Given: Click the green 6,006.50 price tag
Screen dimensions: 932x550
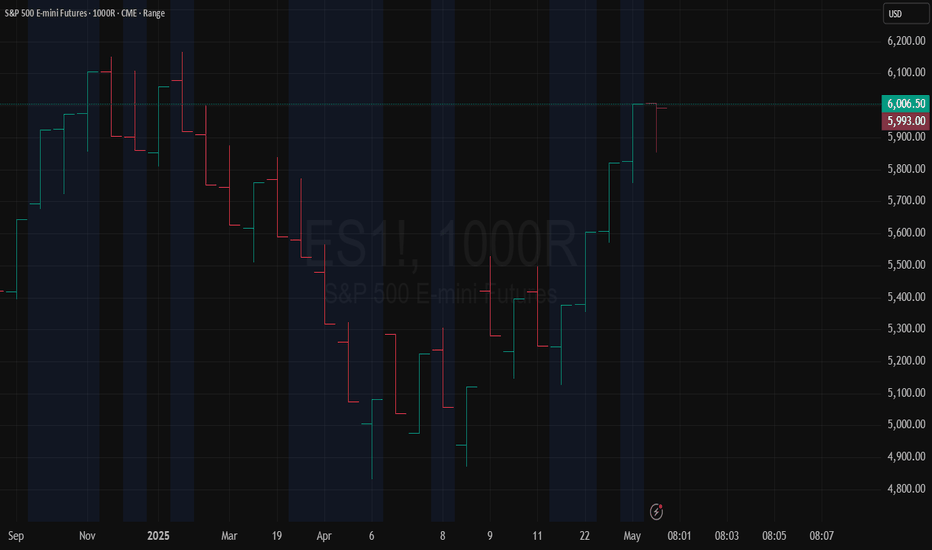Looking at the screenshot, I should coord(905,103).
